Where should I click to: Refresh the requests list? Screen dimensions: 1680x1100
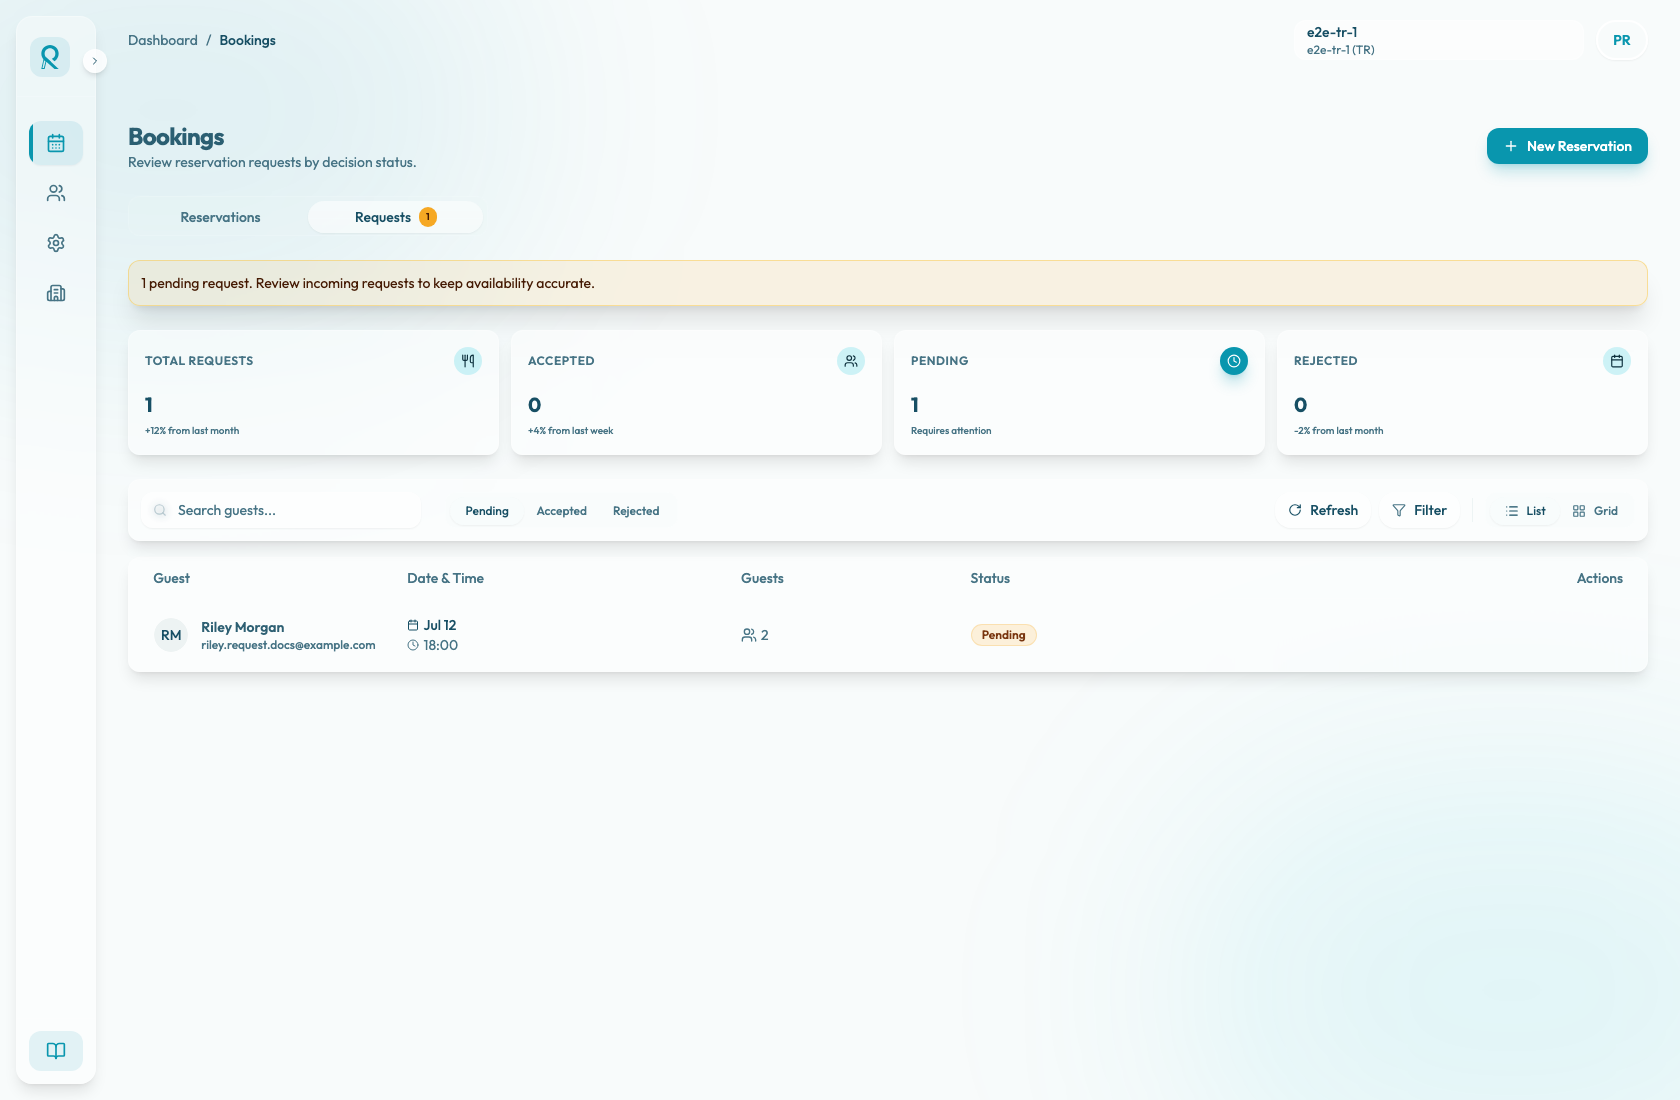pos(1323,510)
